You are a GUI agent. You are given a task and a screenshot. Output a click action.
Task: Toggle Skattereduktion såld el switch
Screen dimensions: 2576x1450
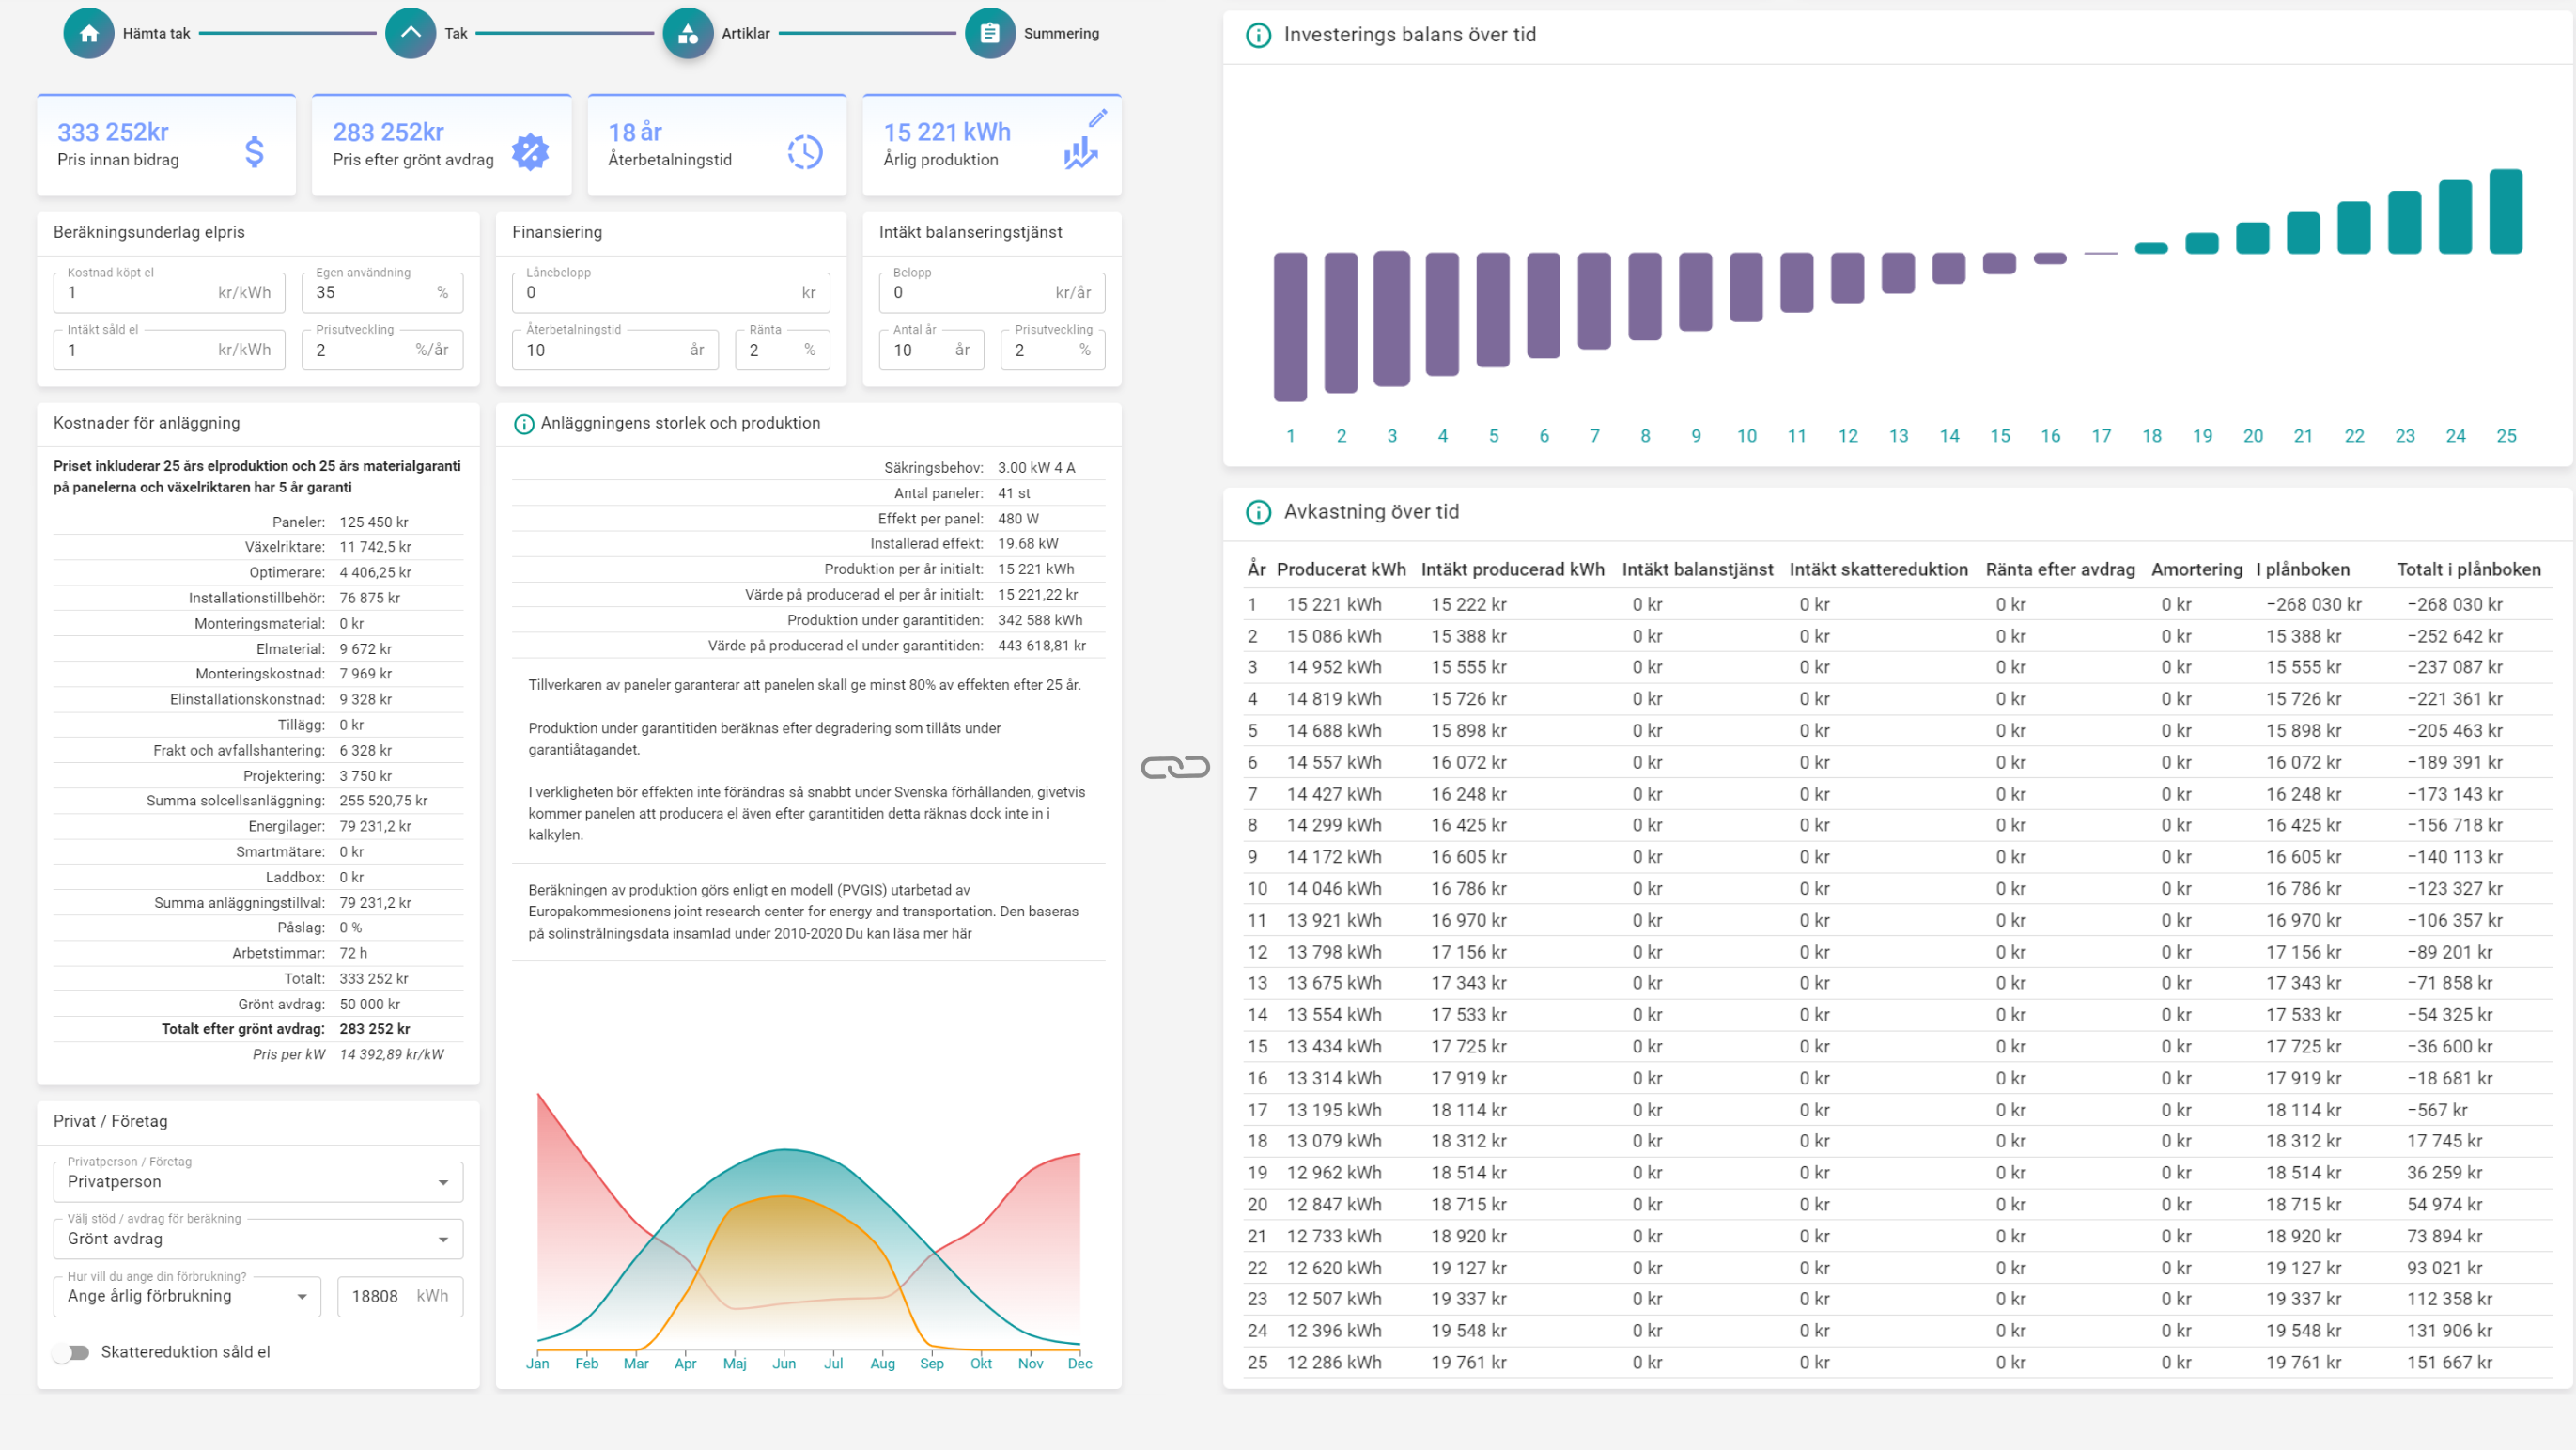pos(72,1352)
